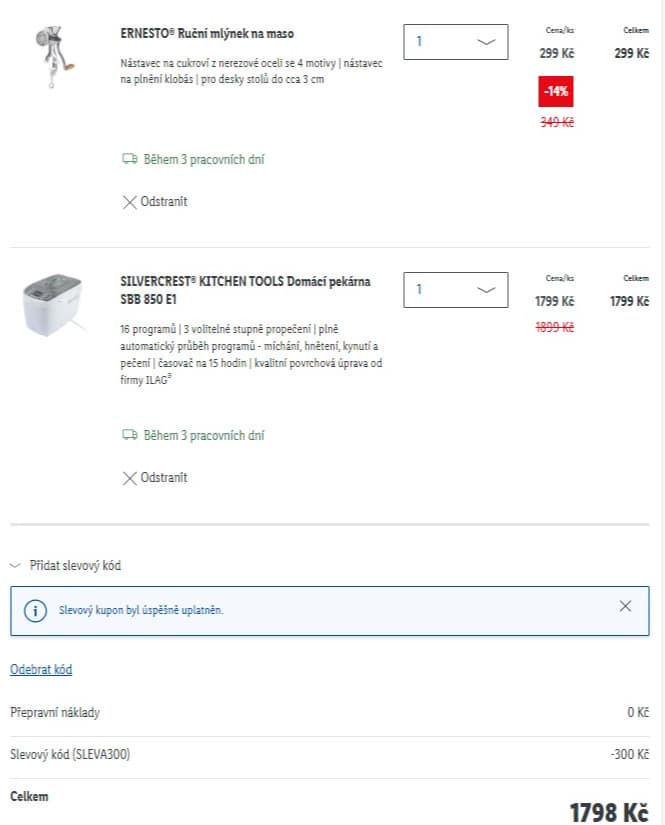This screenshot has height=825, width=665.
Task: Click the crossed-out 1899 Kč original price
Action: pos(554,324)
